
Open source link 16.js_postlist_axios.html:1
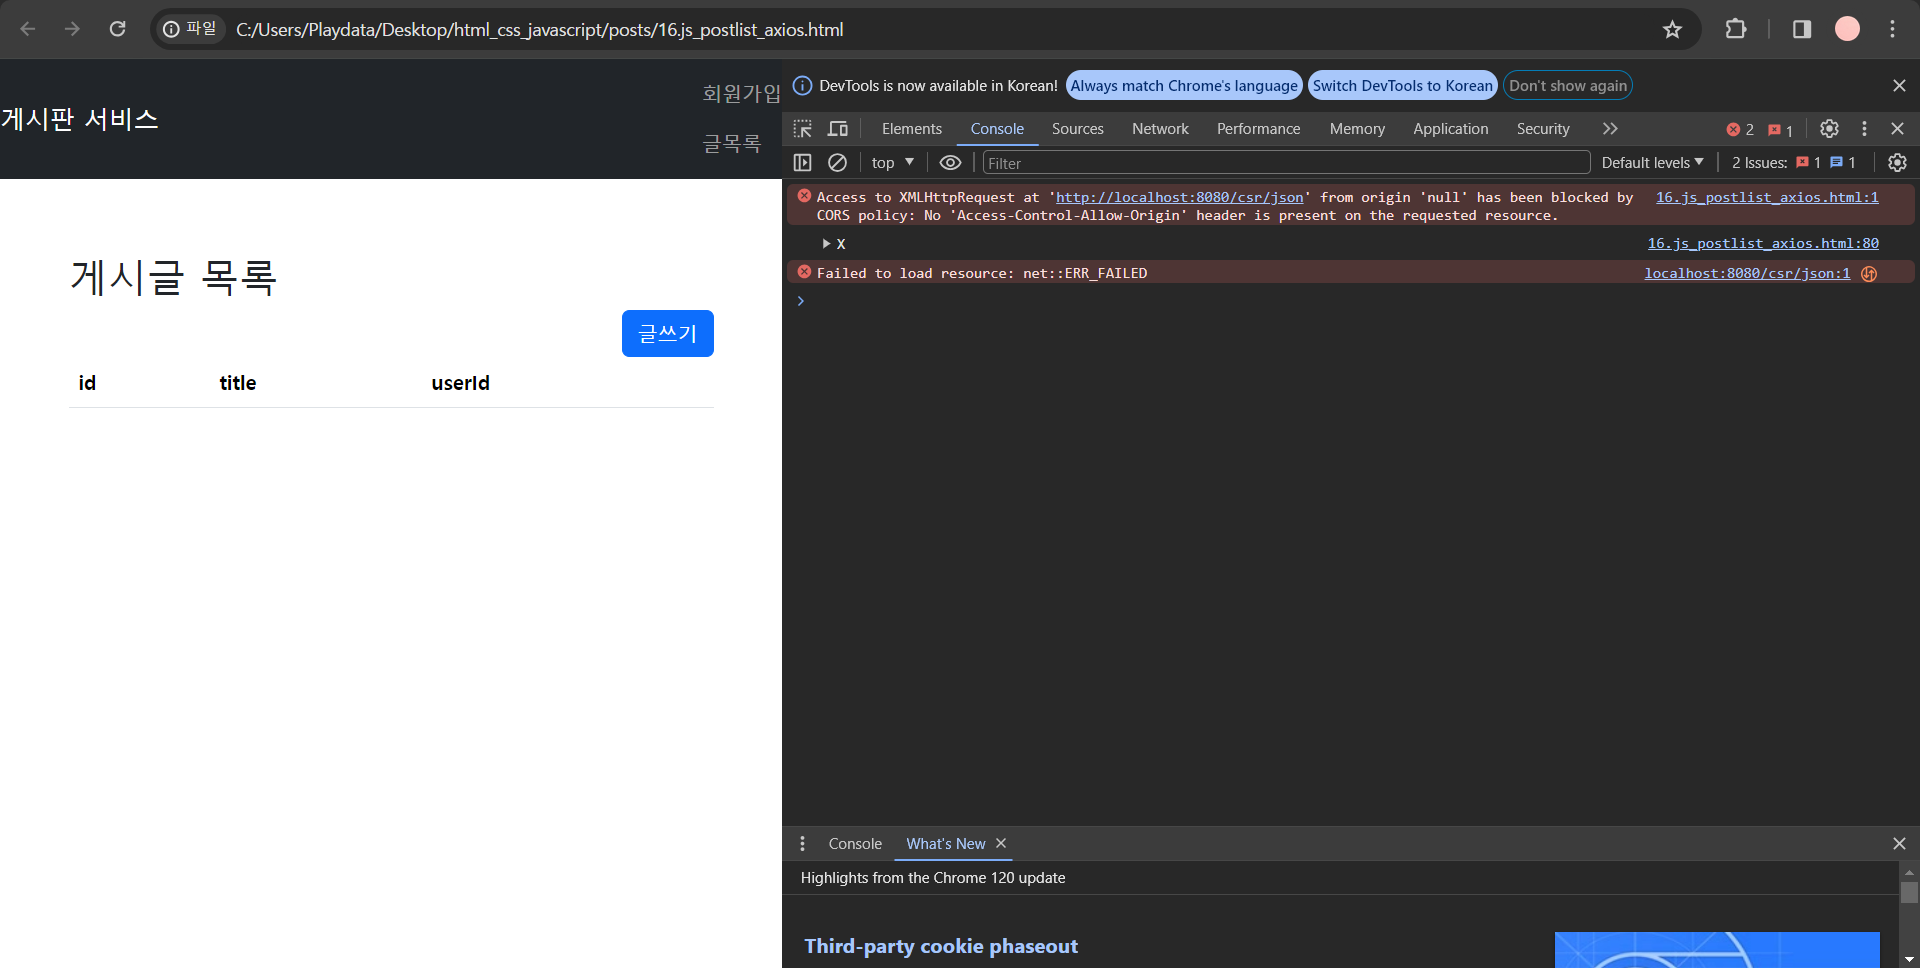(1767, 198)
